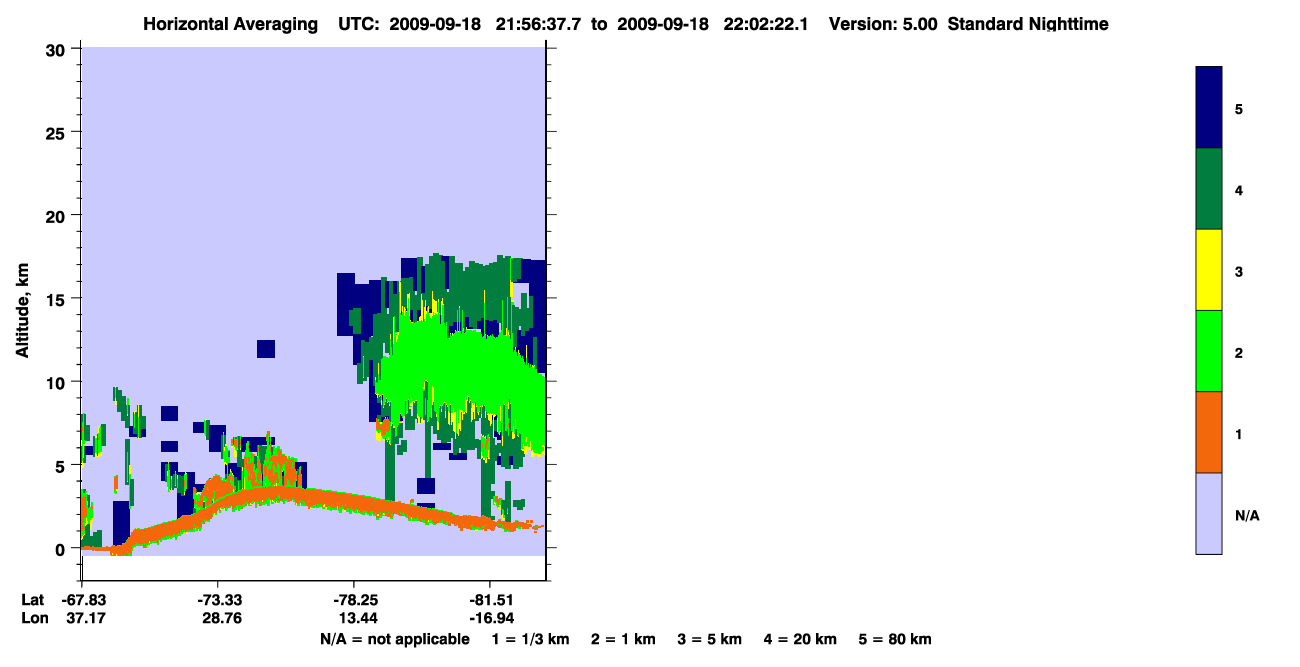Click the latitude value -81.51
The height and width of the screenshot is (667, 1300).
click(x=490, y=600)
